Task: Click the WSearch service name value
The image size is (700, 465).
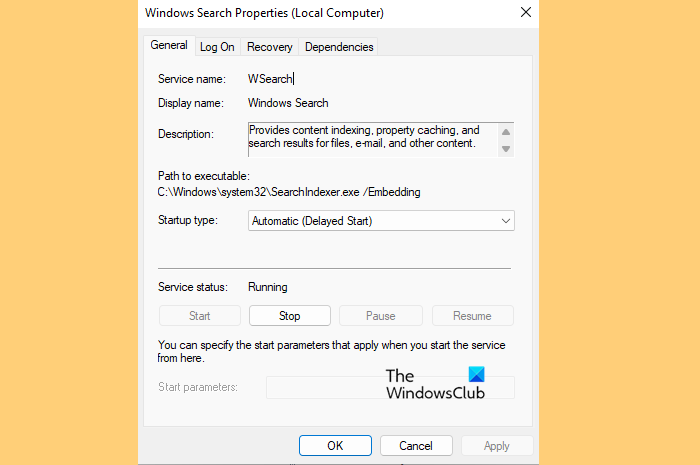Action: point(270,79)
